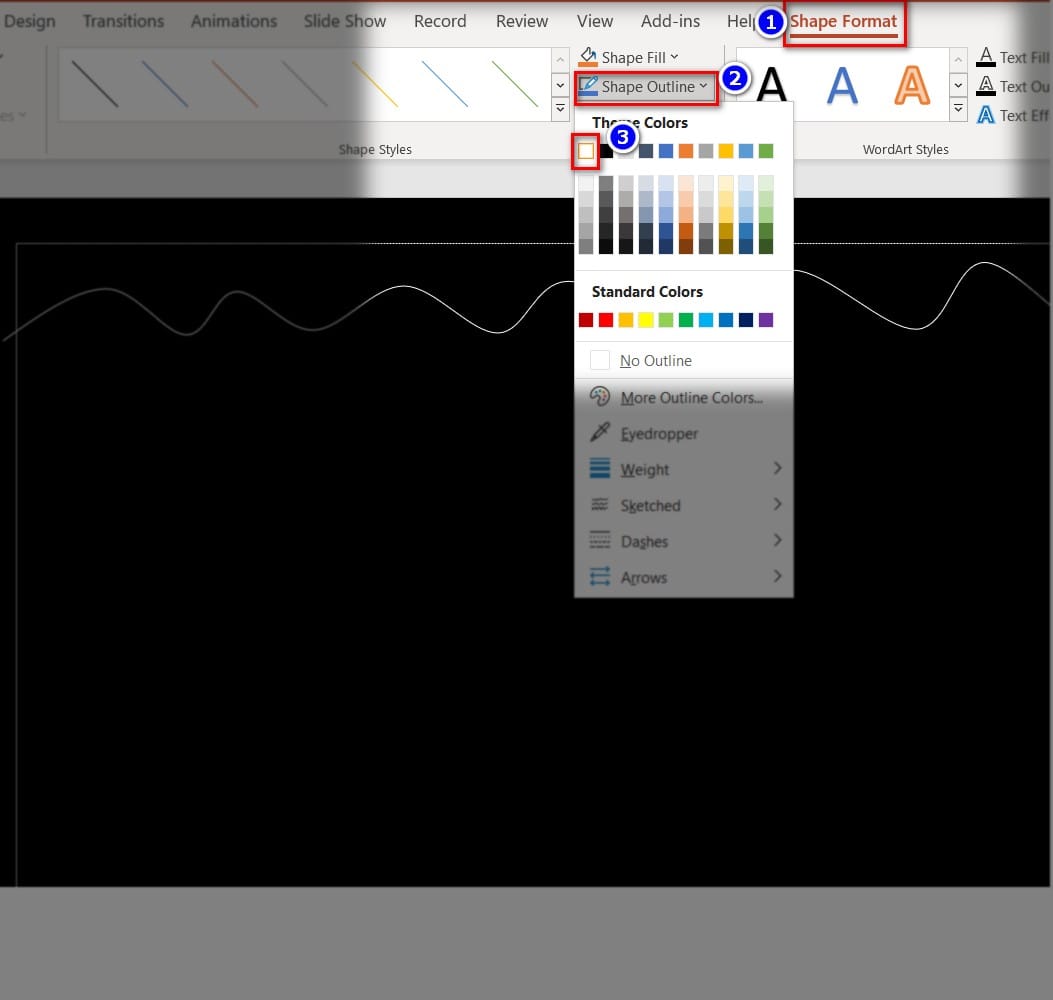Apply the blue WordArt style
1053x1000 pixels.
click(x=842, y=85)
